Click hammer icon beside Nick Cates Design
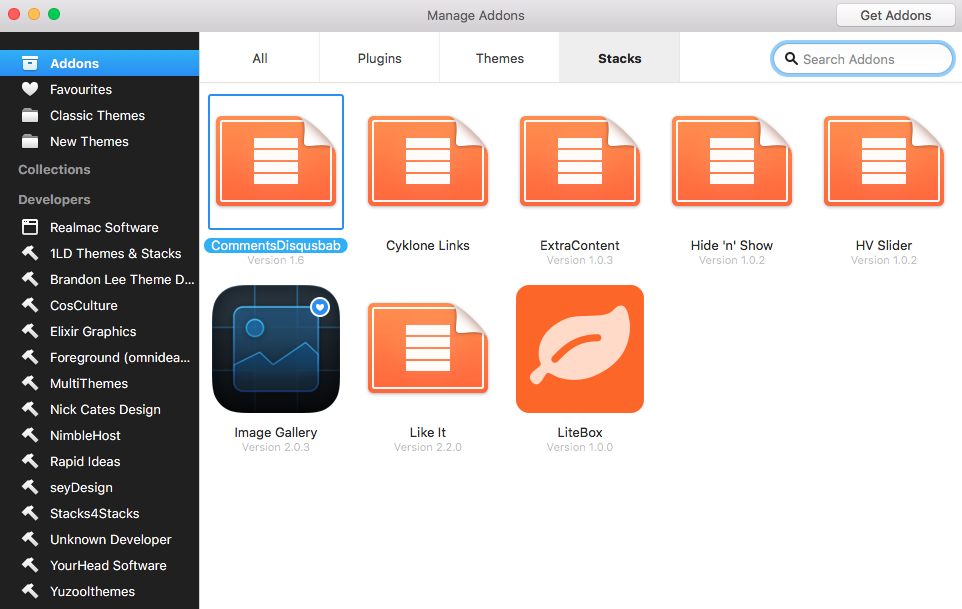Screen dimensions: 962x609 (29, 409)
